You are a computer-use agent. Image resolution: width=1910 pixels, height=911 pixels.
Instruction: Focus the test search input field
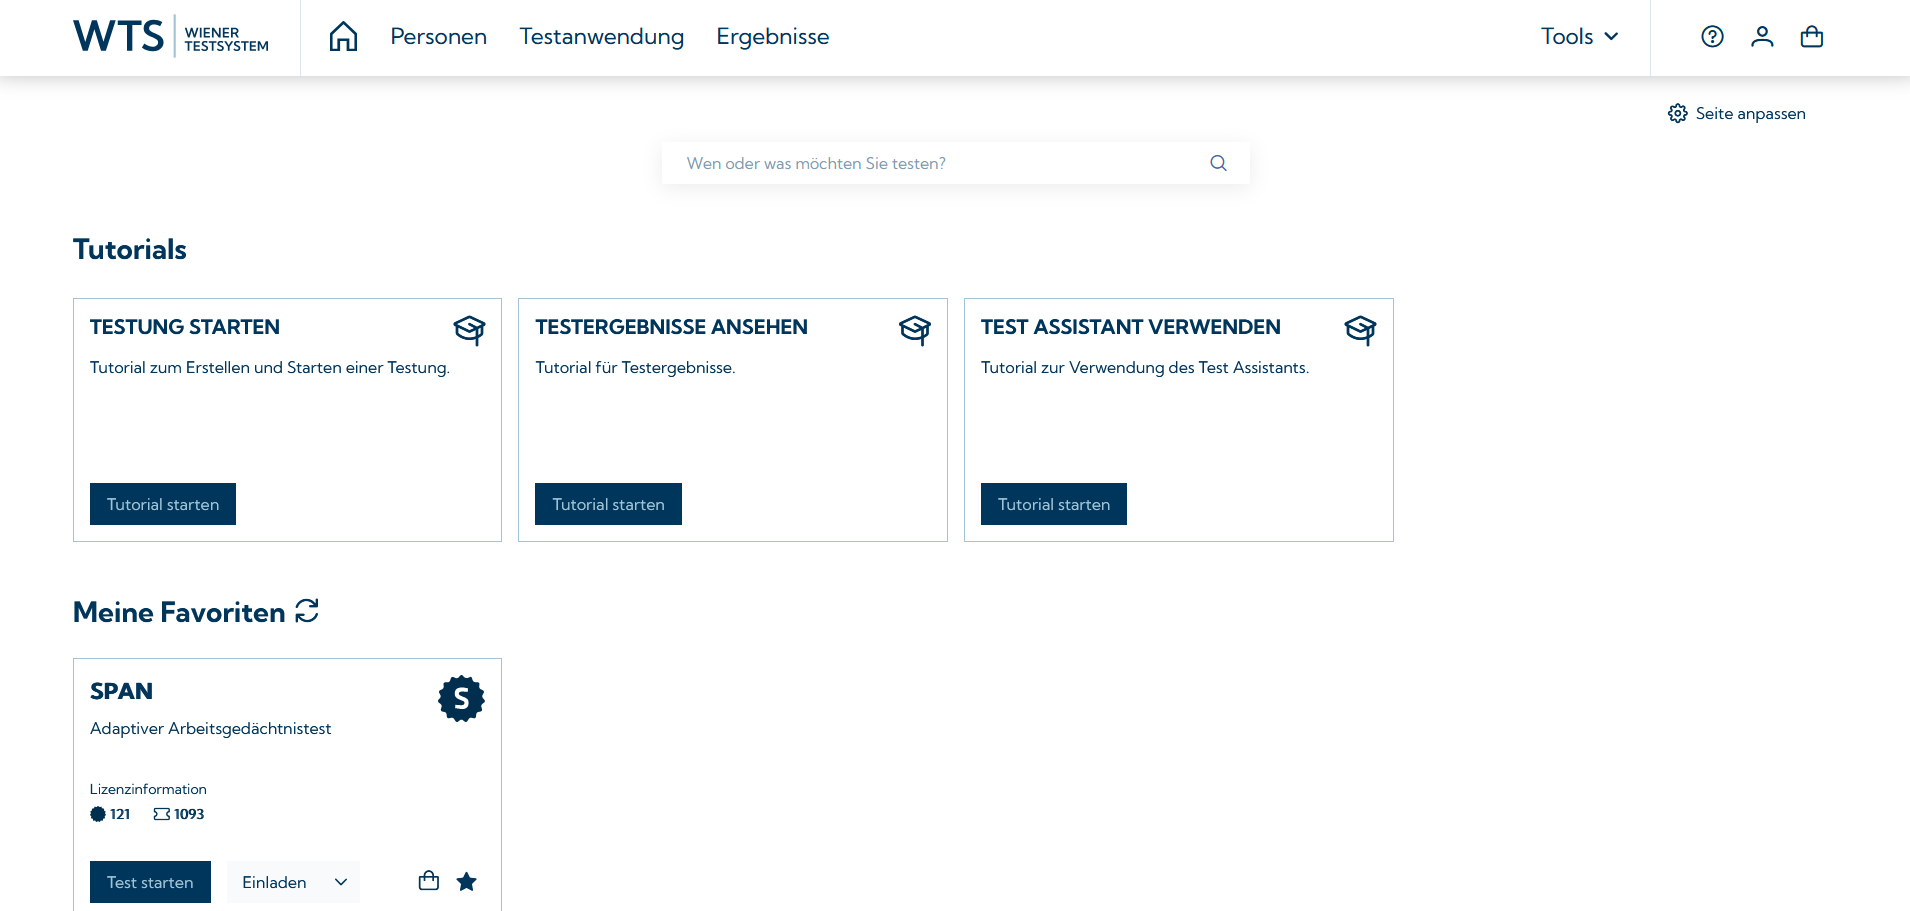coord(940,163)
